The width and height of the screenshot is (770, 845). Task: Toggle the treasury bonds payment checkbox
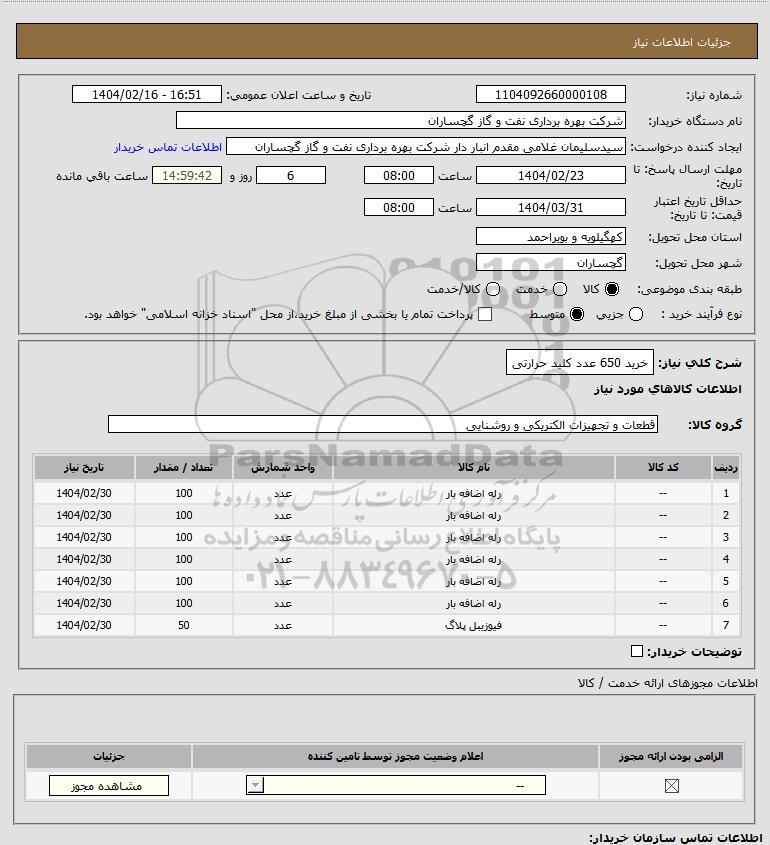pos(485,314)
